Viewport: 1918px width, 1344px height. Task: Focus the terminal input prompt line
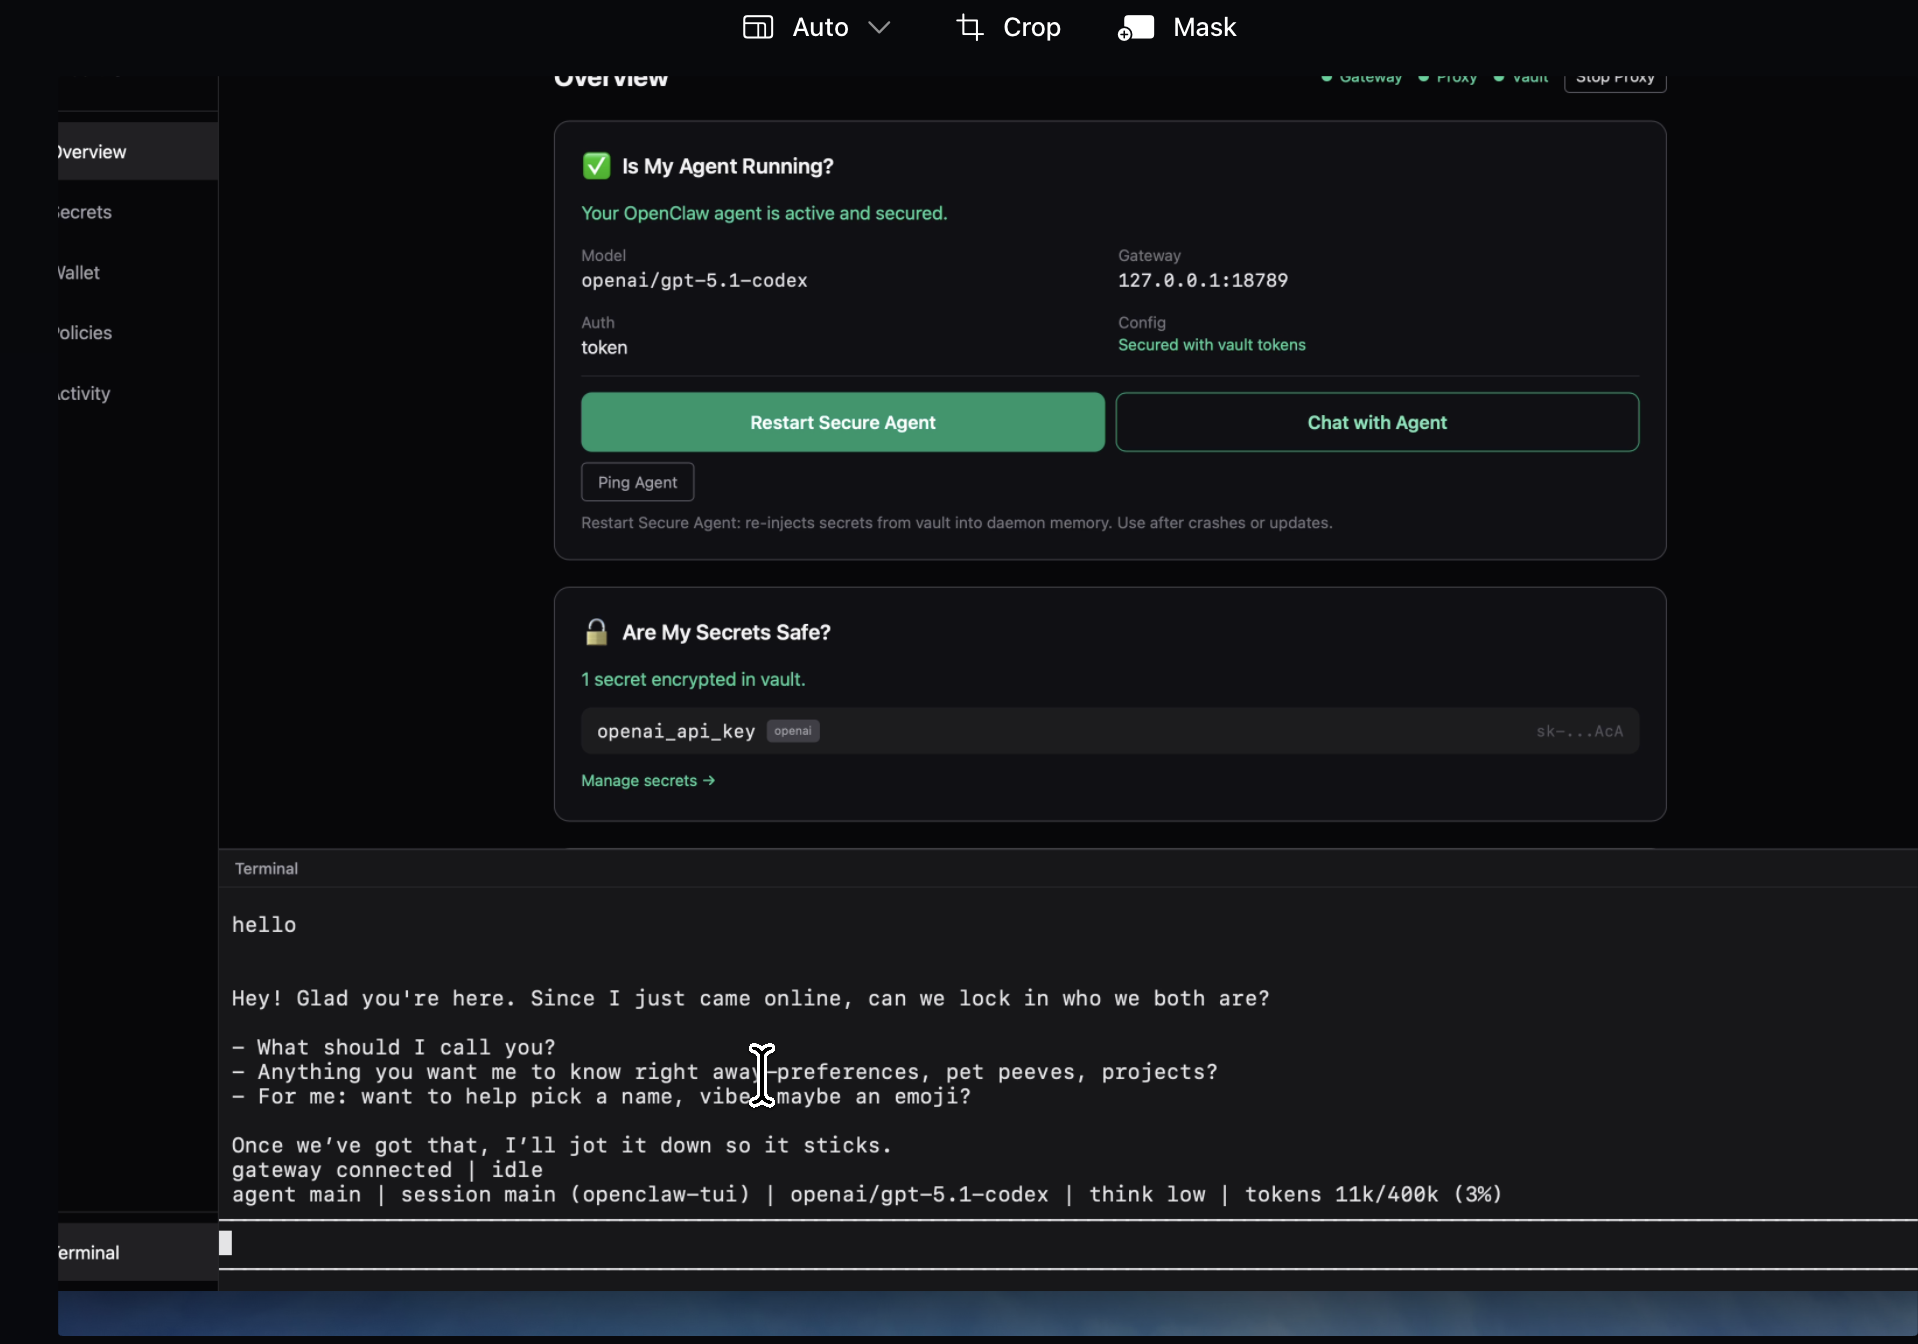pyautogui.click(x=1068, y=1244)
